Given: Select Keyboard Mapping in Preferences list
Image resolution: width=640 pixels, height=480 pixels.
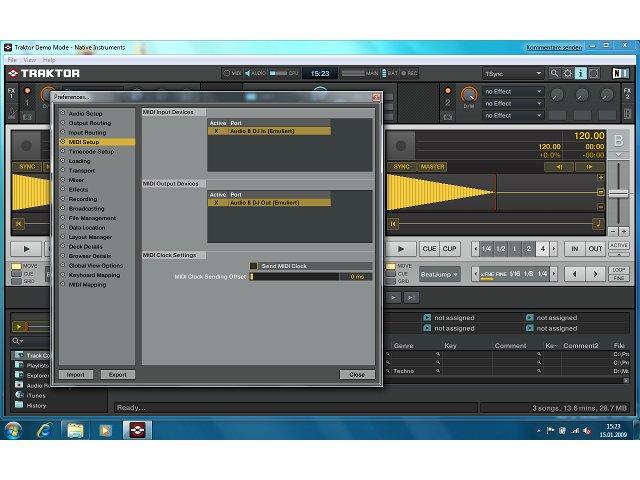Looking at the screenshot, I should point(94,275).
